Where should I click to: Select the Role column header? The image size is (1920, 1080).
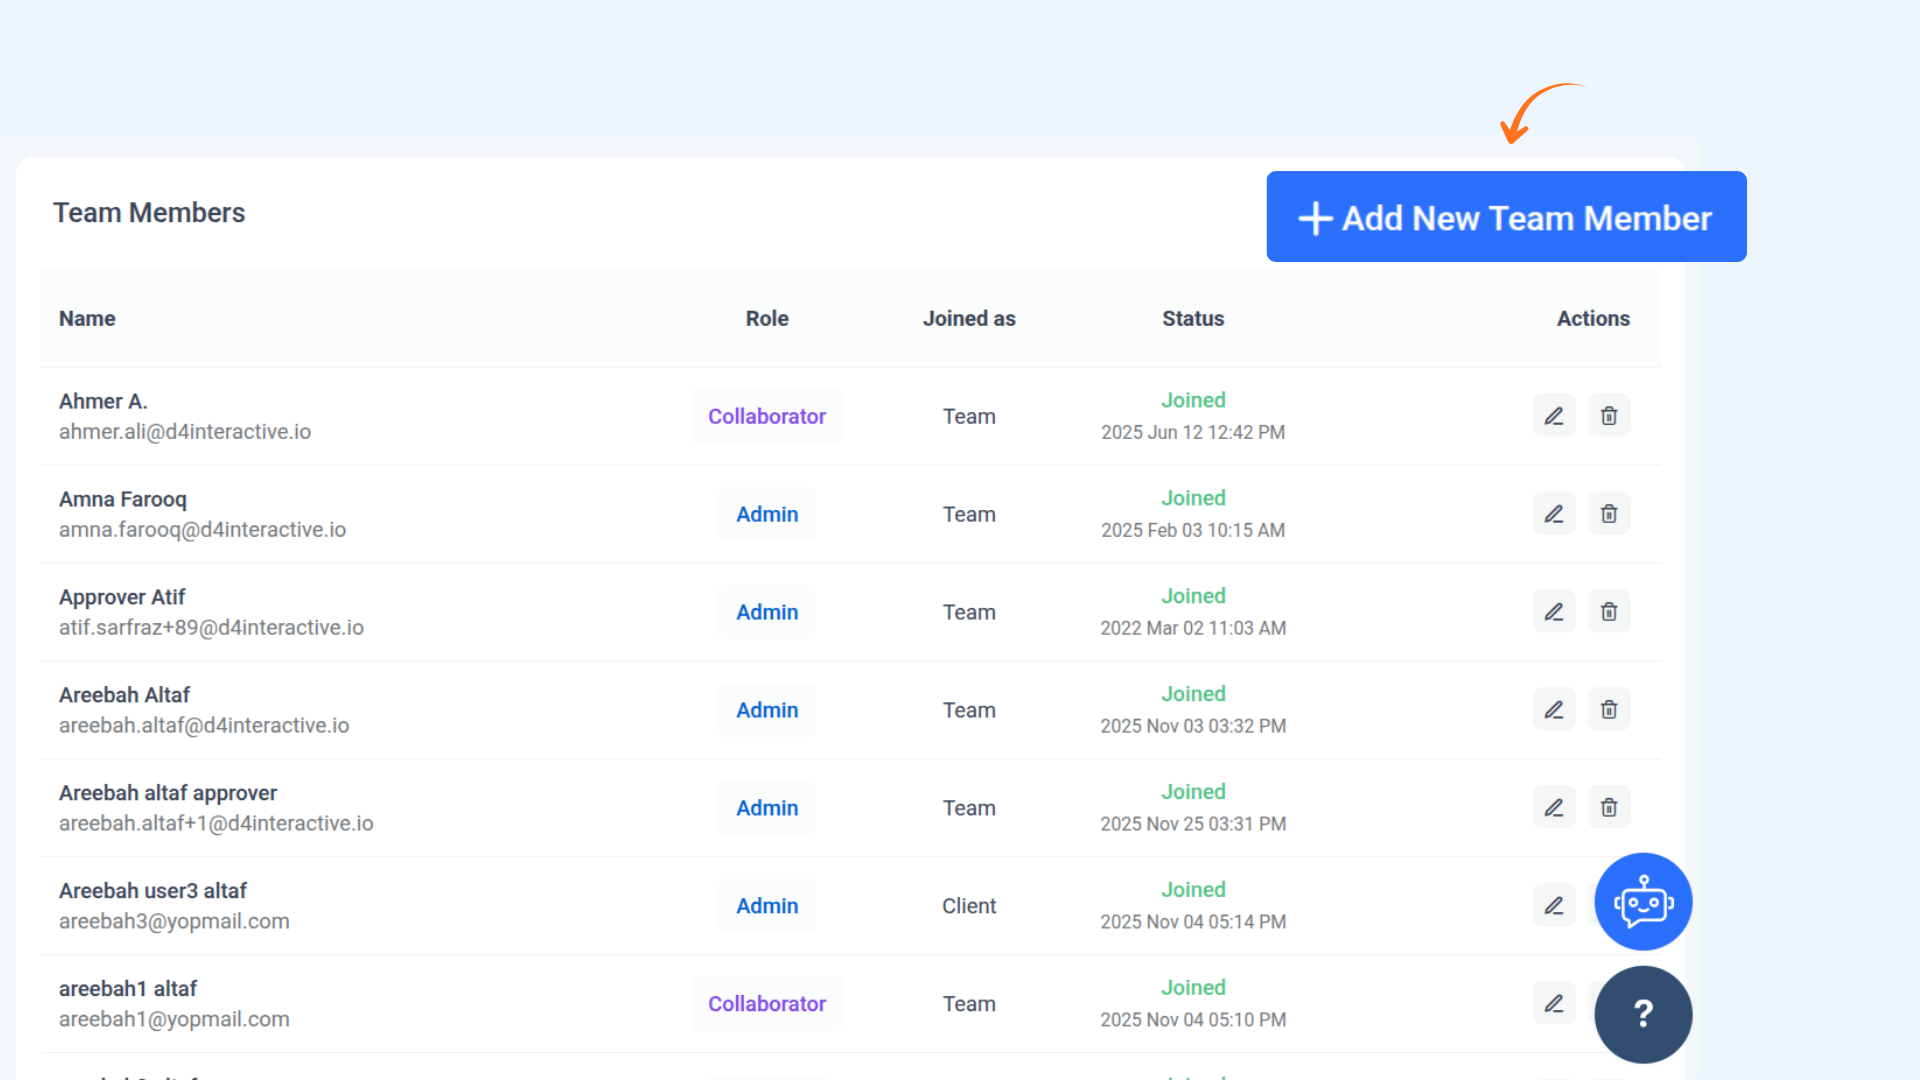click(x=767, y=318)
